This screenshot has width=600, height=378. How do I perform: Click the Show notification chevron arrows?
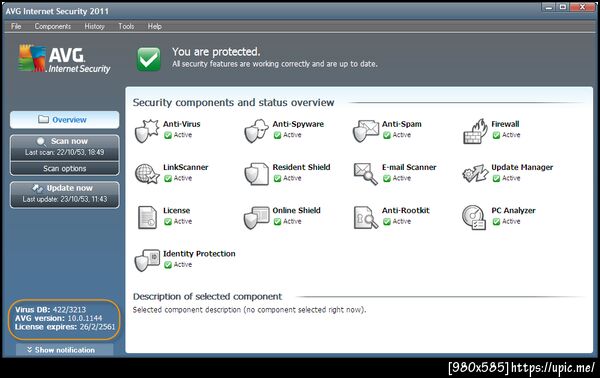[x=29, y=350]
